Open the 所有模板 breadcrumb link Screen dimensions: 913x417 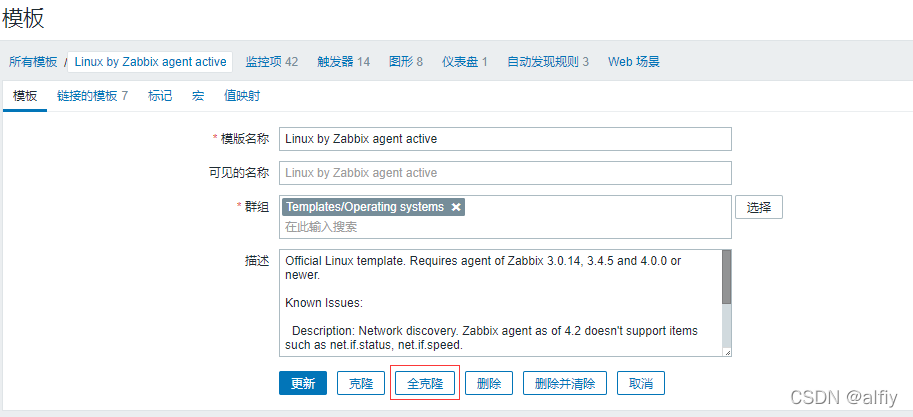coord(33,62)
